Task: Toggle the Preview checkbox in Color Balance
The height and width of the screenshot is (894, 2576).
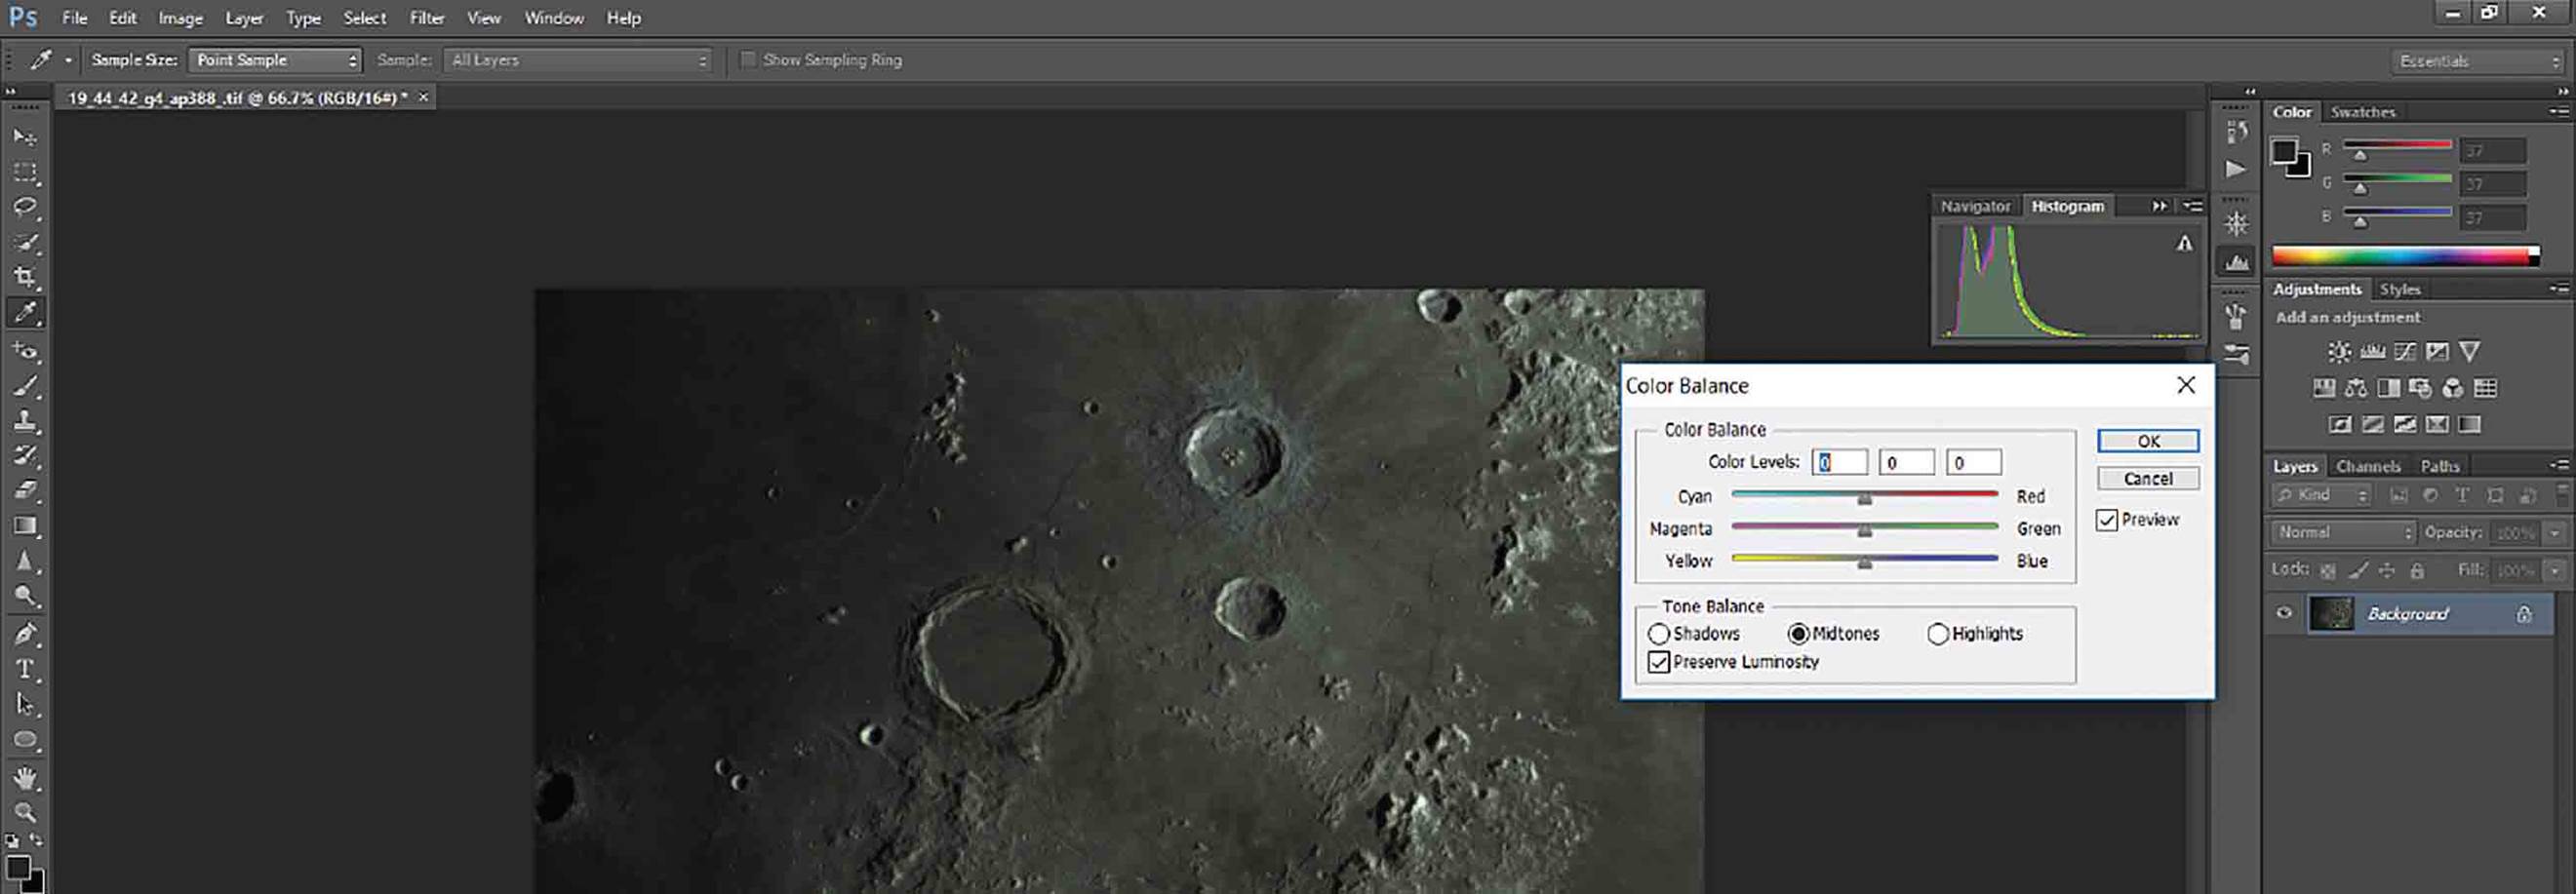Action: point(2107,520)
